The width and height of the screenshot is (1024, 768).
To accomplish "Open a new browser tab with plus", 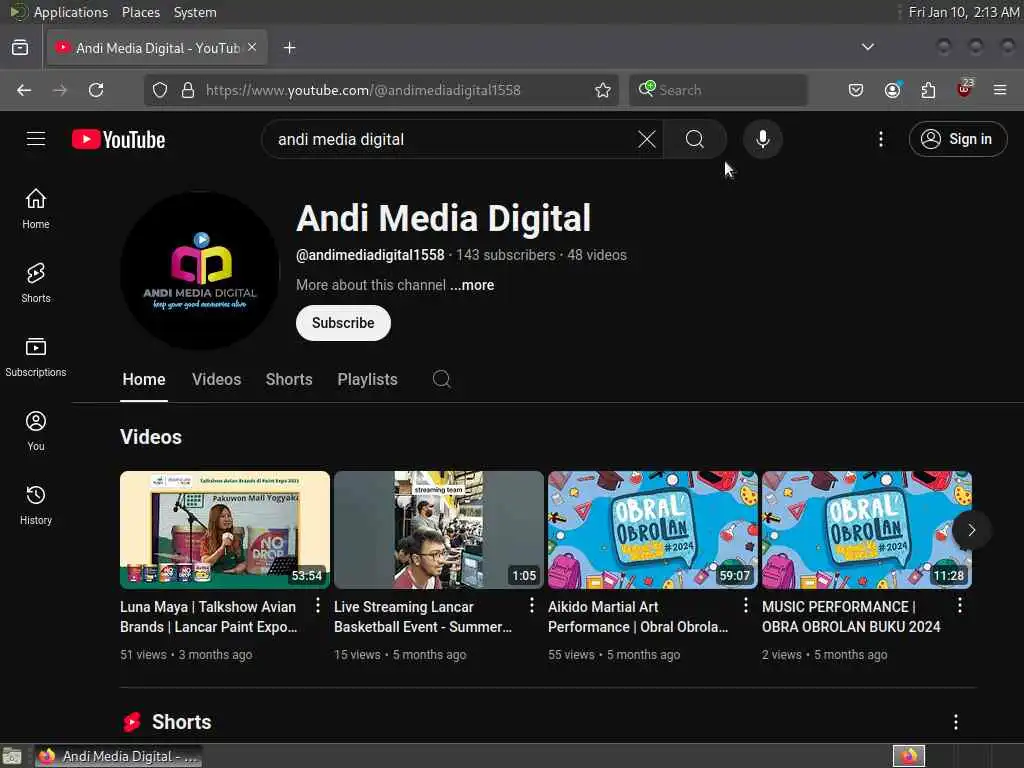I will coord(289,48).
